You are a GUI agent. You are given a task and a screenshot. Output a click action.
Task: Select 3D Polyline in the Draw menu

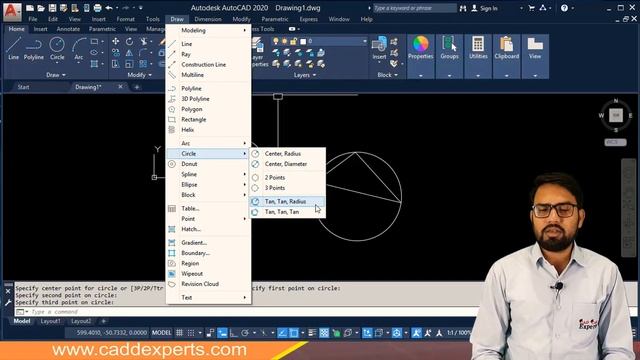pos(208,99)
